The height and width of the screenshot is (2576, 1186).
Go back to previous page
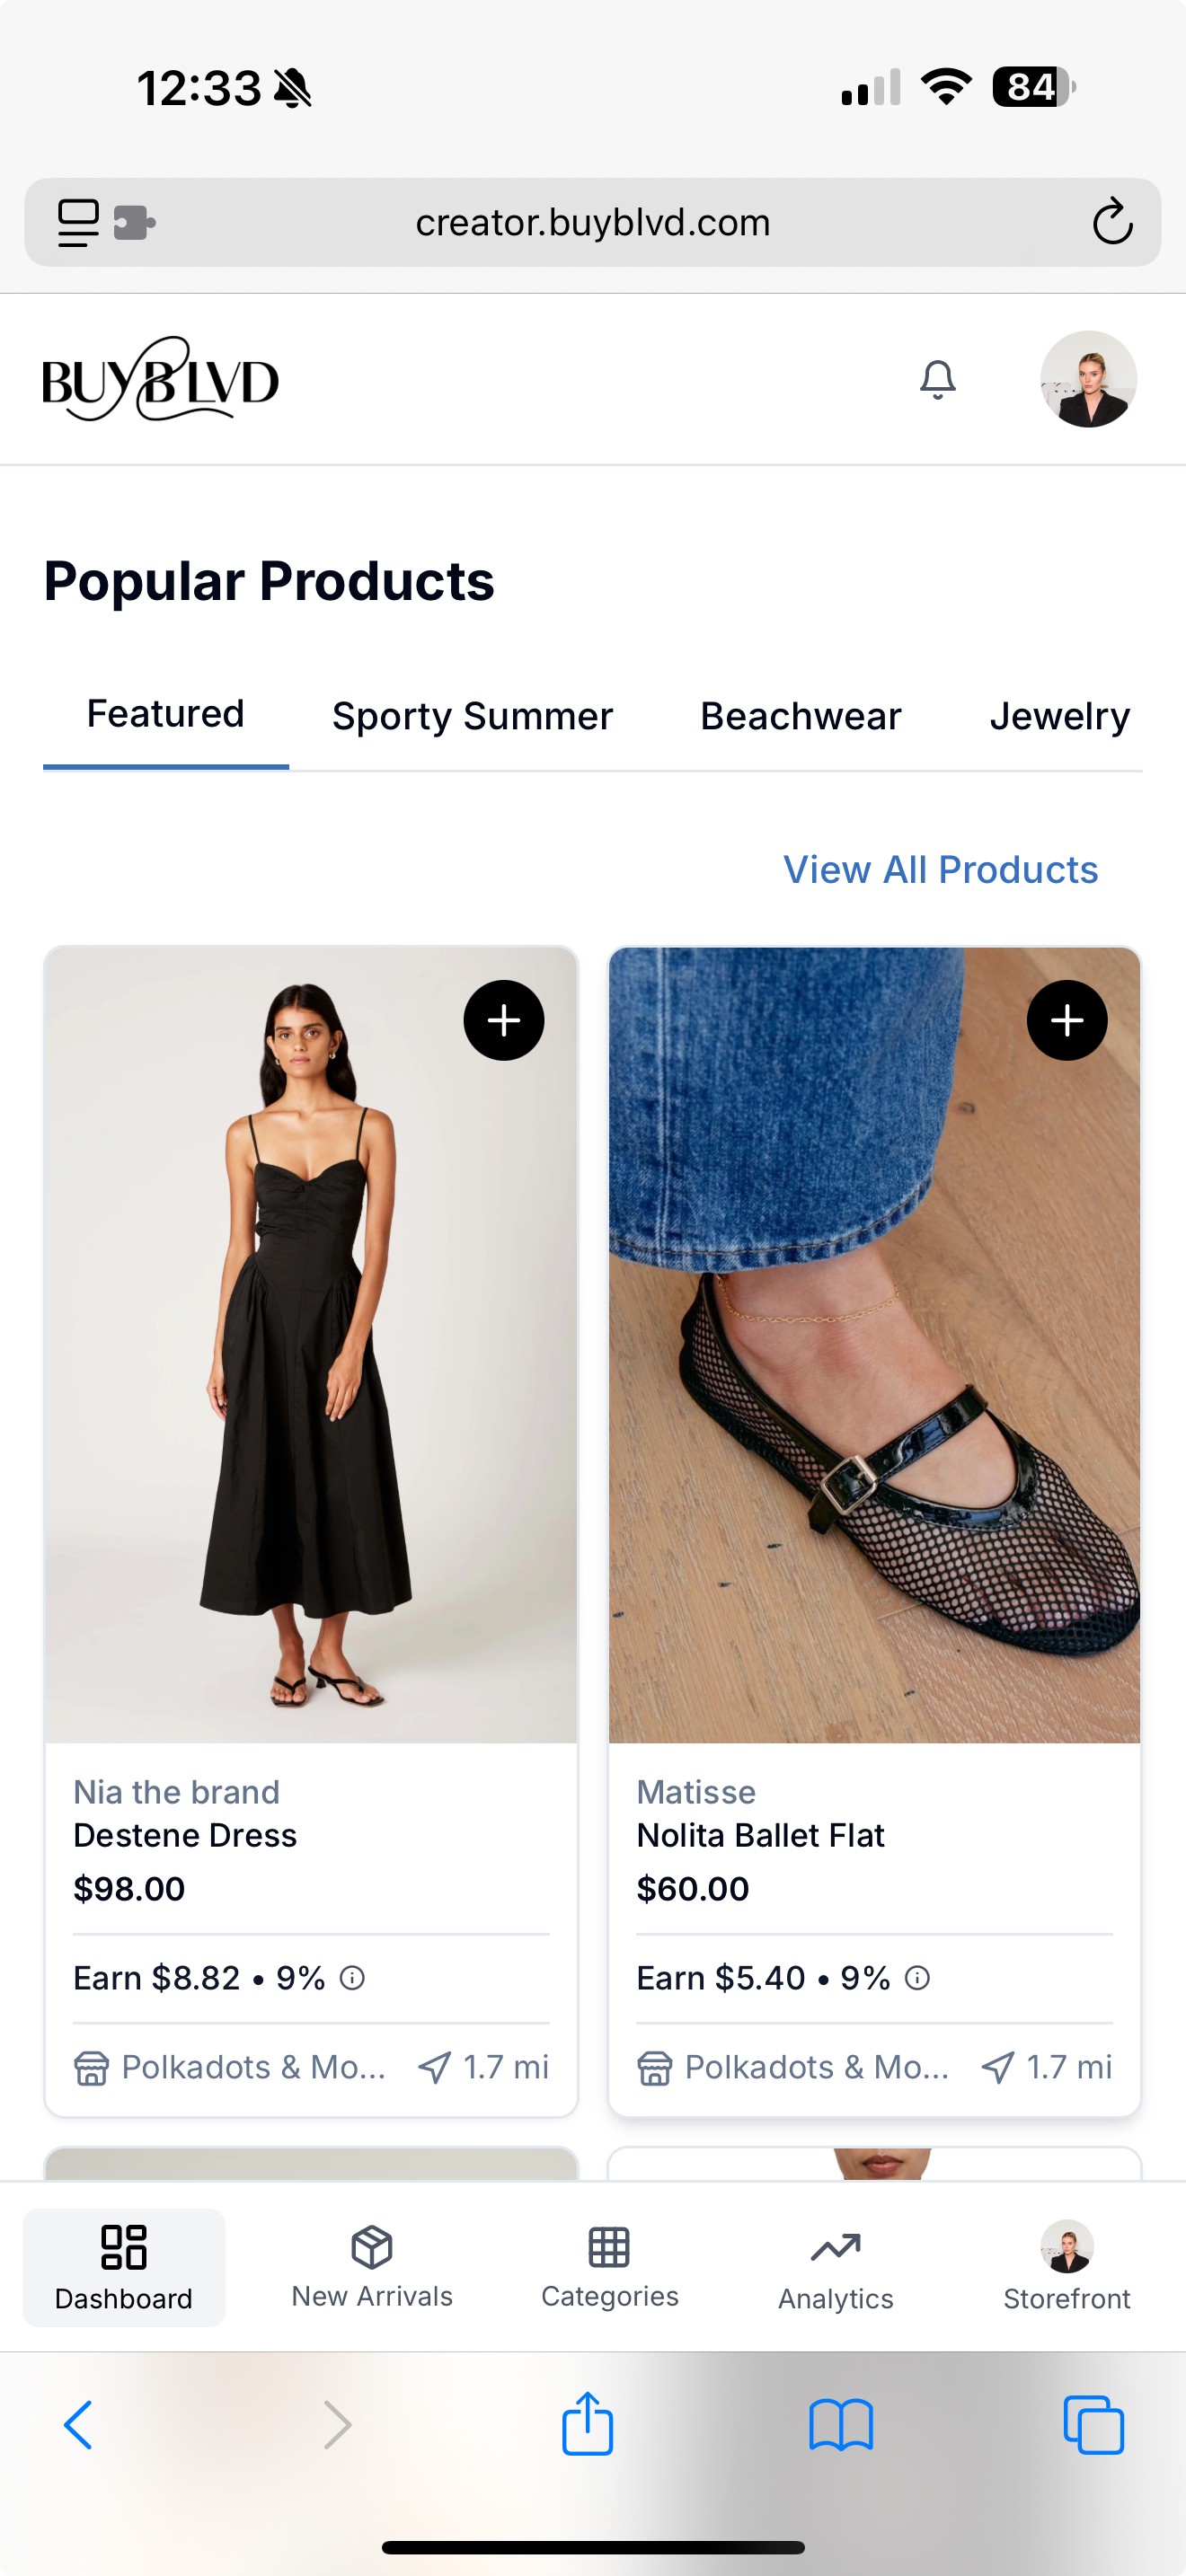click(78, 2424)
